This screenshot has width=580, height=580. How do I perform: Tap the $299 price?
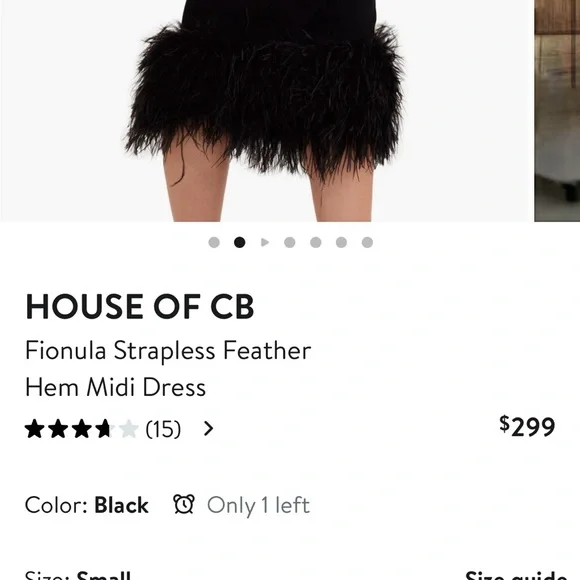[x=527, y=426]
